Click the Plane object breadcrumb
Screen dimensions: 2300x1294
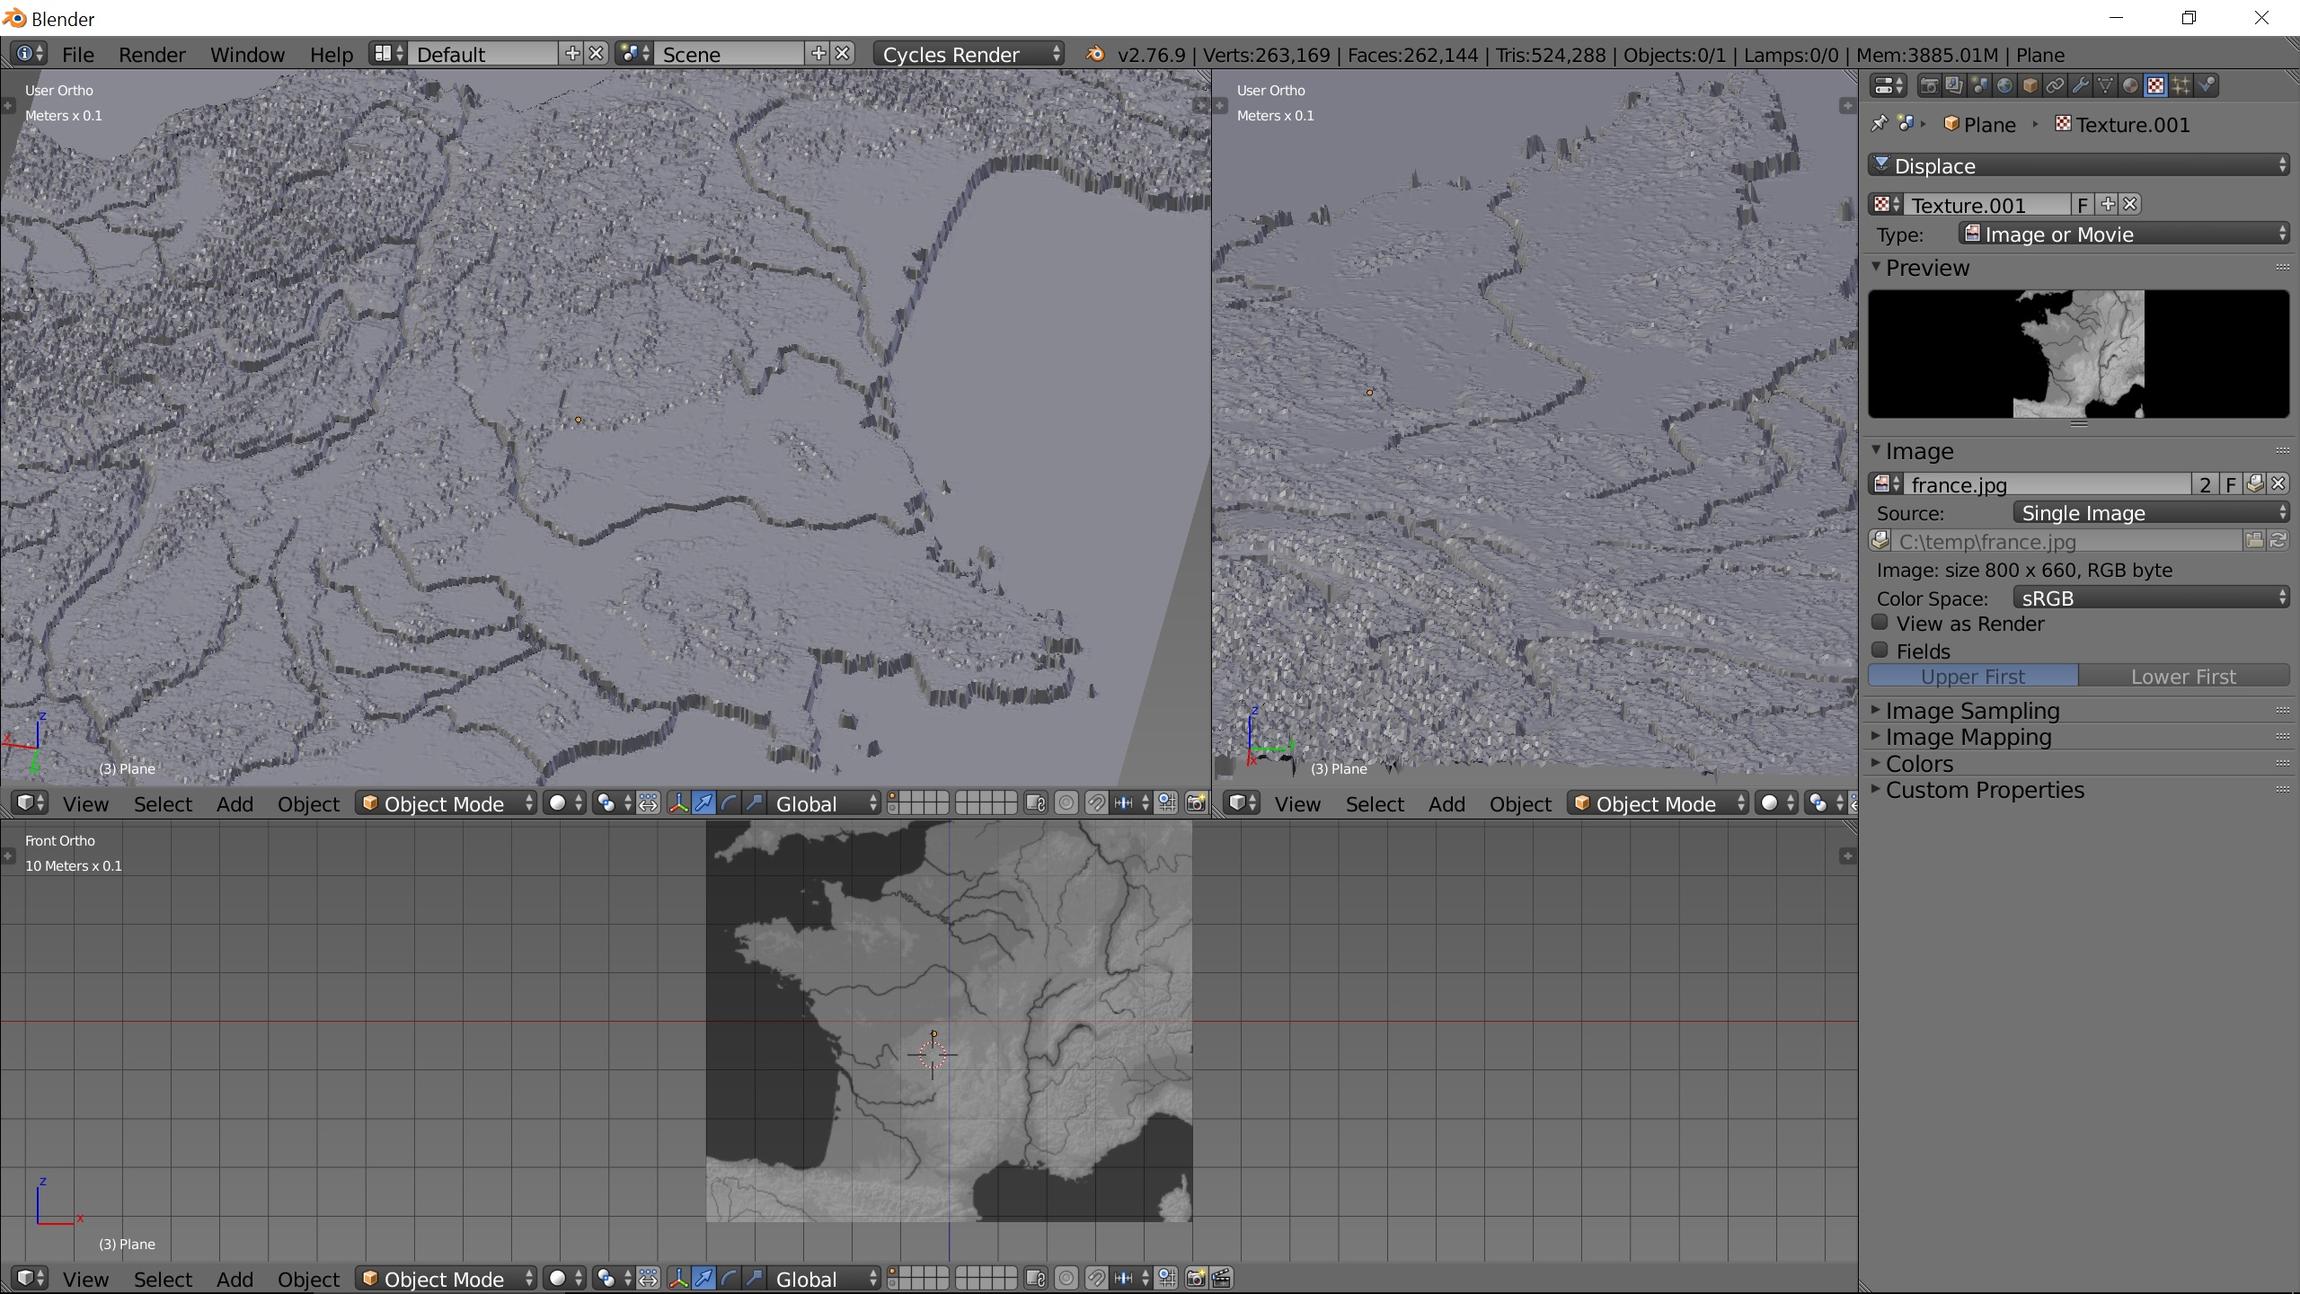[1980, 125]
